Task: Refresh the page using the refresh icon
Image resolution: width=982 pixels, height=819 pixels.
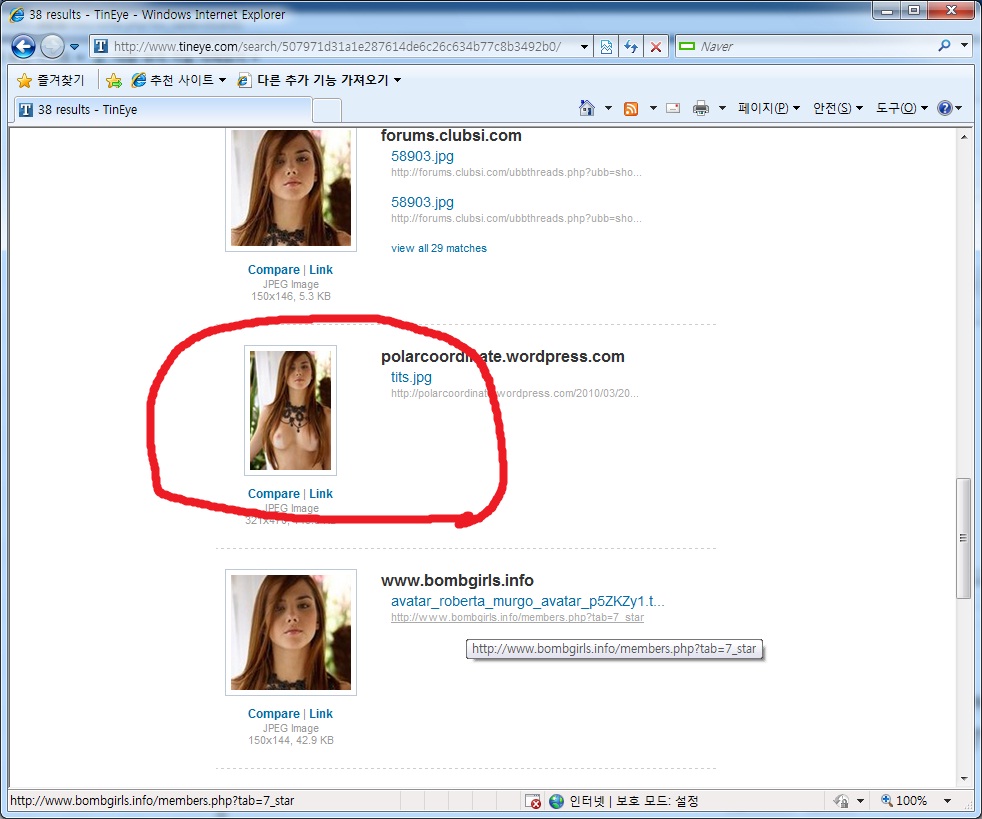Action: point(631,46)
